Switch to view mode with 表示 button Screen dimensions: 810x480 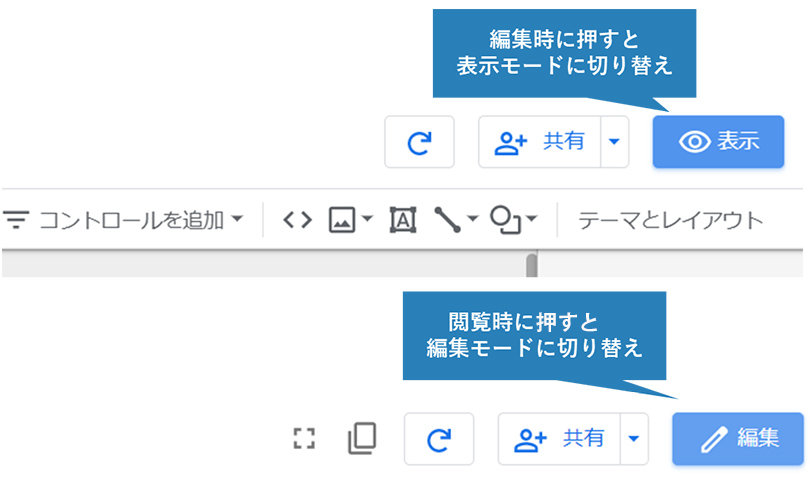(x=719, y=142)
